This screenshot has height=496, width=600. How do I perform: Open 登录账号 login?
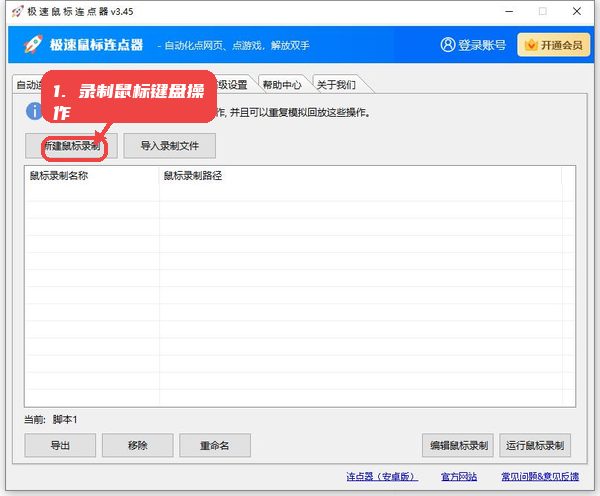(473, 45)
